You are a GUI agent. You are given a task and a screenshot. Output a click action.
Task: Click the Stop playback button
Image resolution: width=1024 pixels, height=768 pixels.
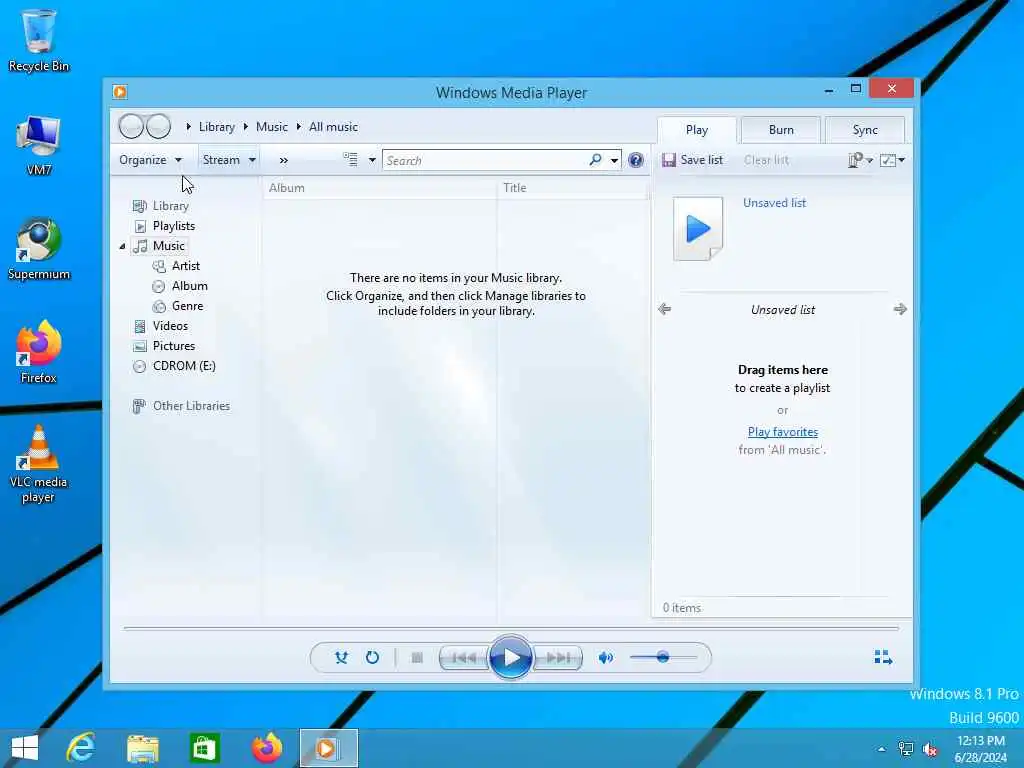[x=417, y=658]
